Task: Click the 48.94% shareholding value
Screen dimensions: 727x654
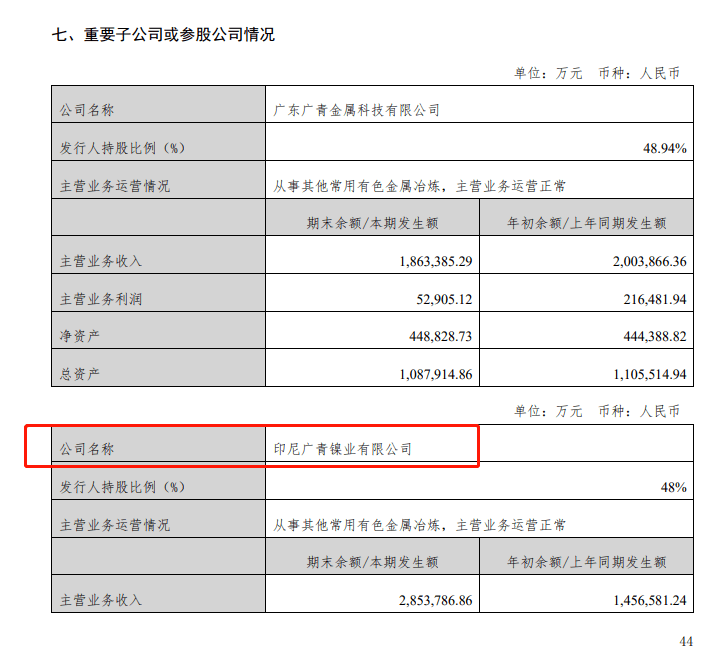Action: 664,148
